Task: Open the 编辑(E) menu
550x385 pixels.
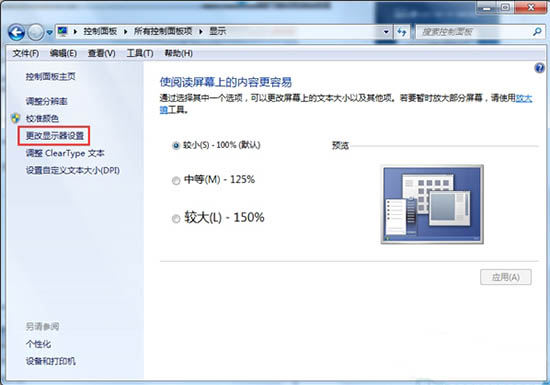Action: click(63, 53)
